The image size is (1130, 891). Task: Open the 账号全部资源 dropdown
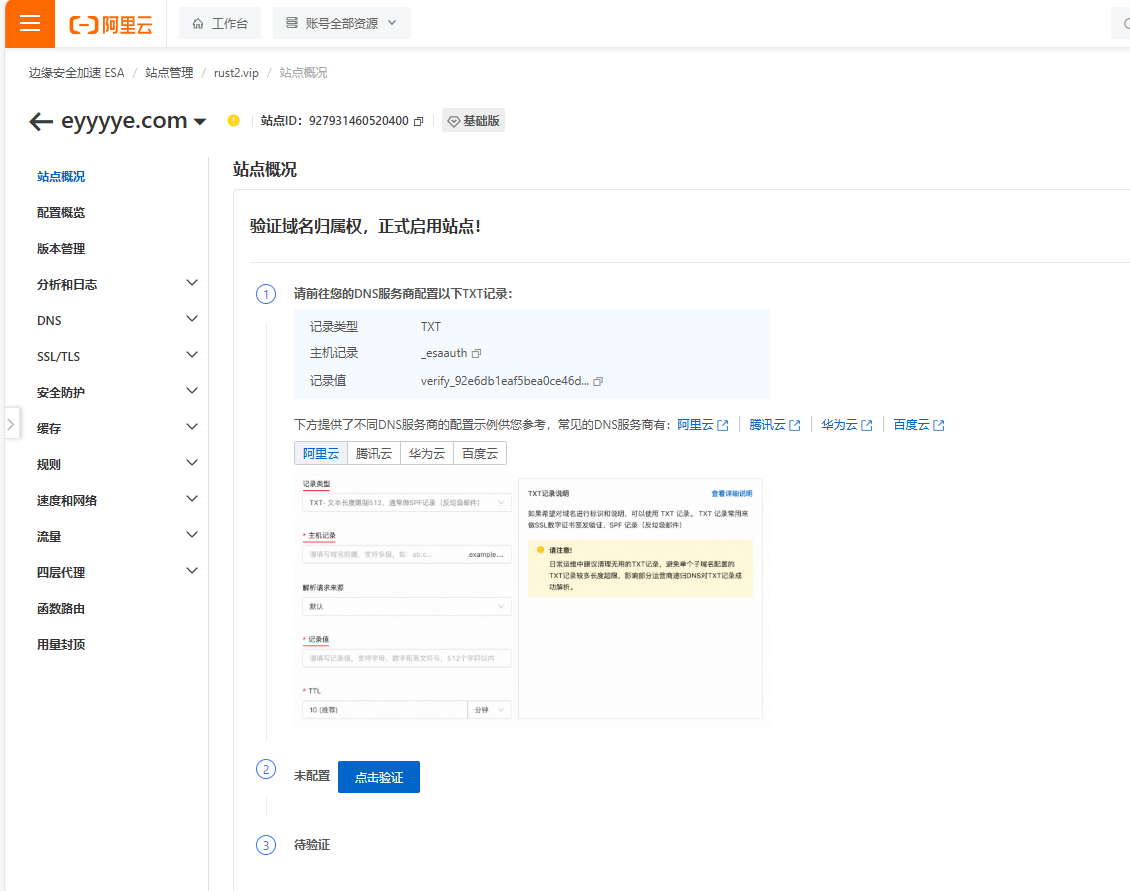[342, 24]
